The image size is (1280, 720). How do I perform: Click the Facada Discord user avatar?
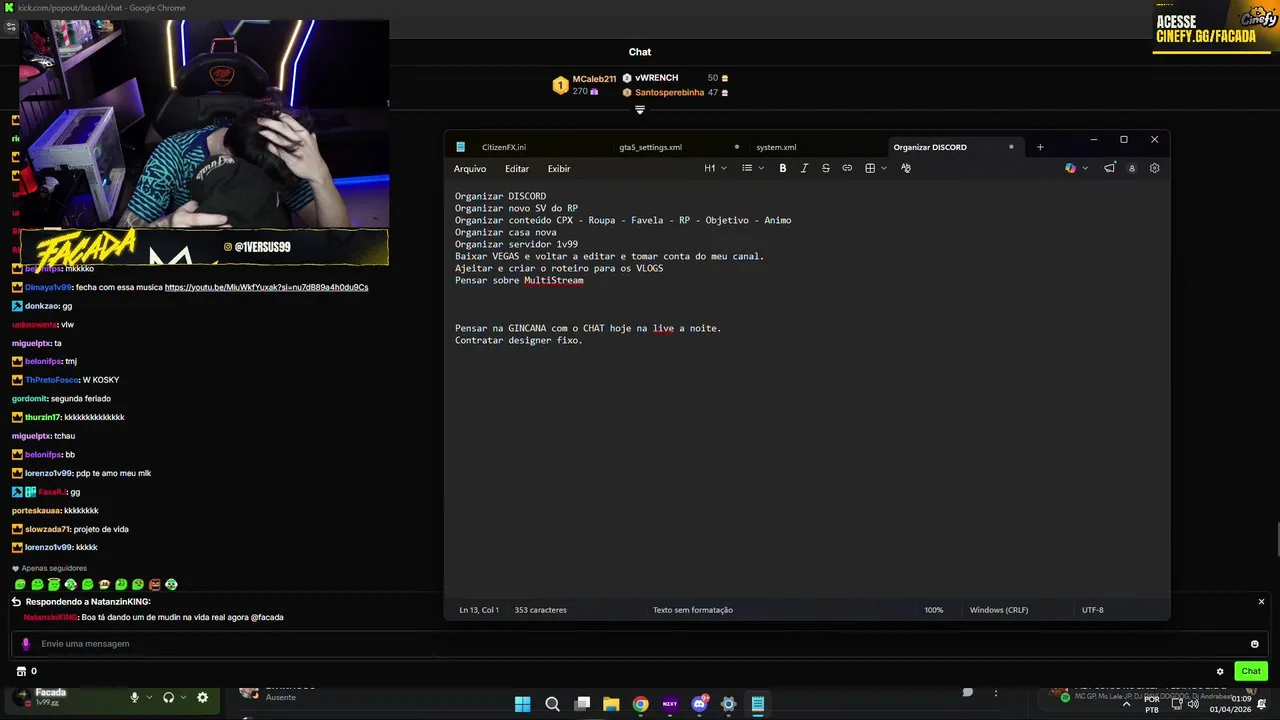(x=22, y=696)
